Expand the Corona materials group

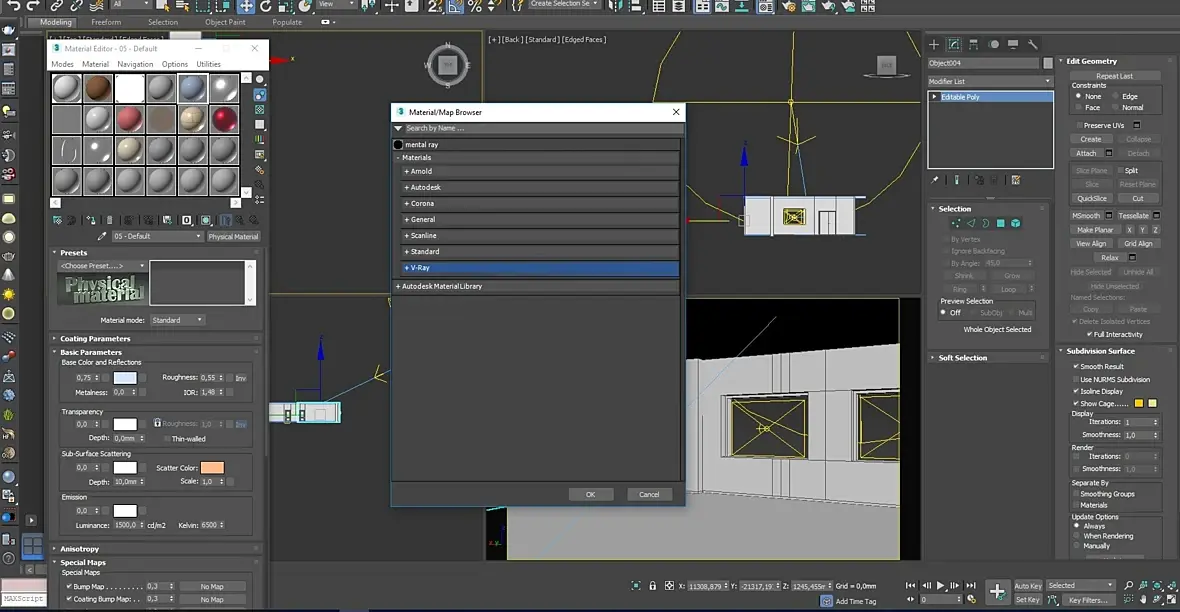(x=420, y=204)
